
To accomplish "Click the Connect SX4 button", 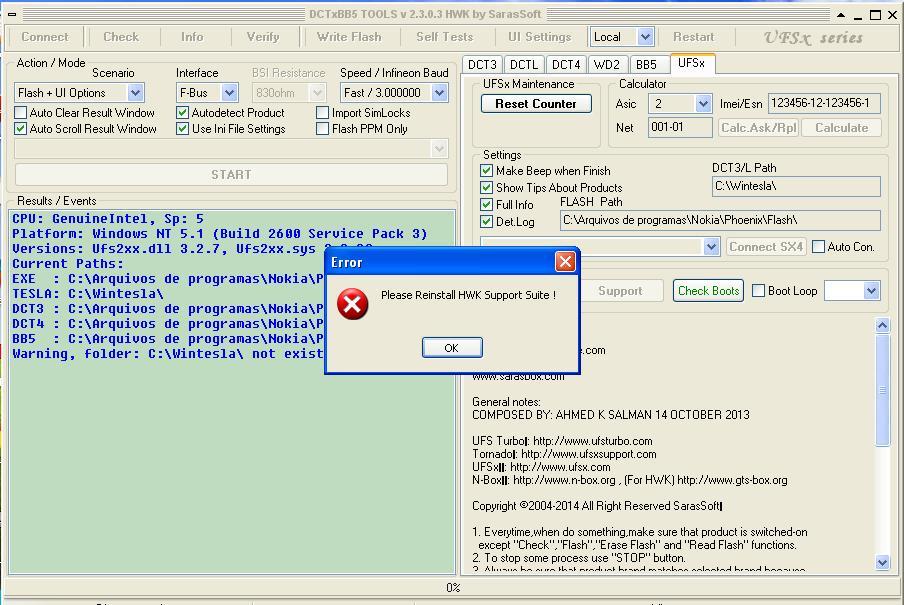I will pos(766,247).
